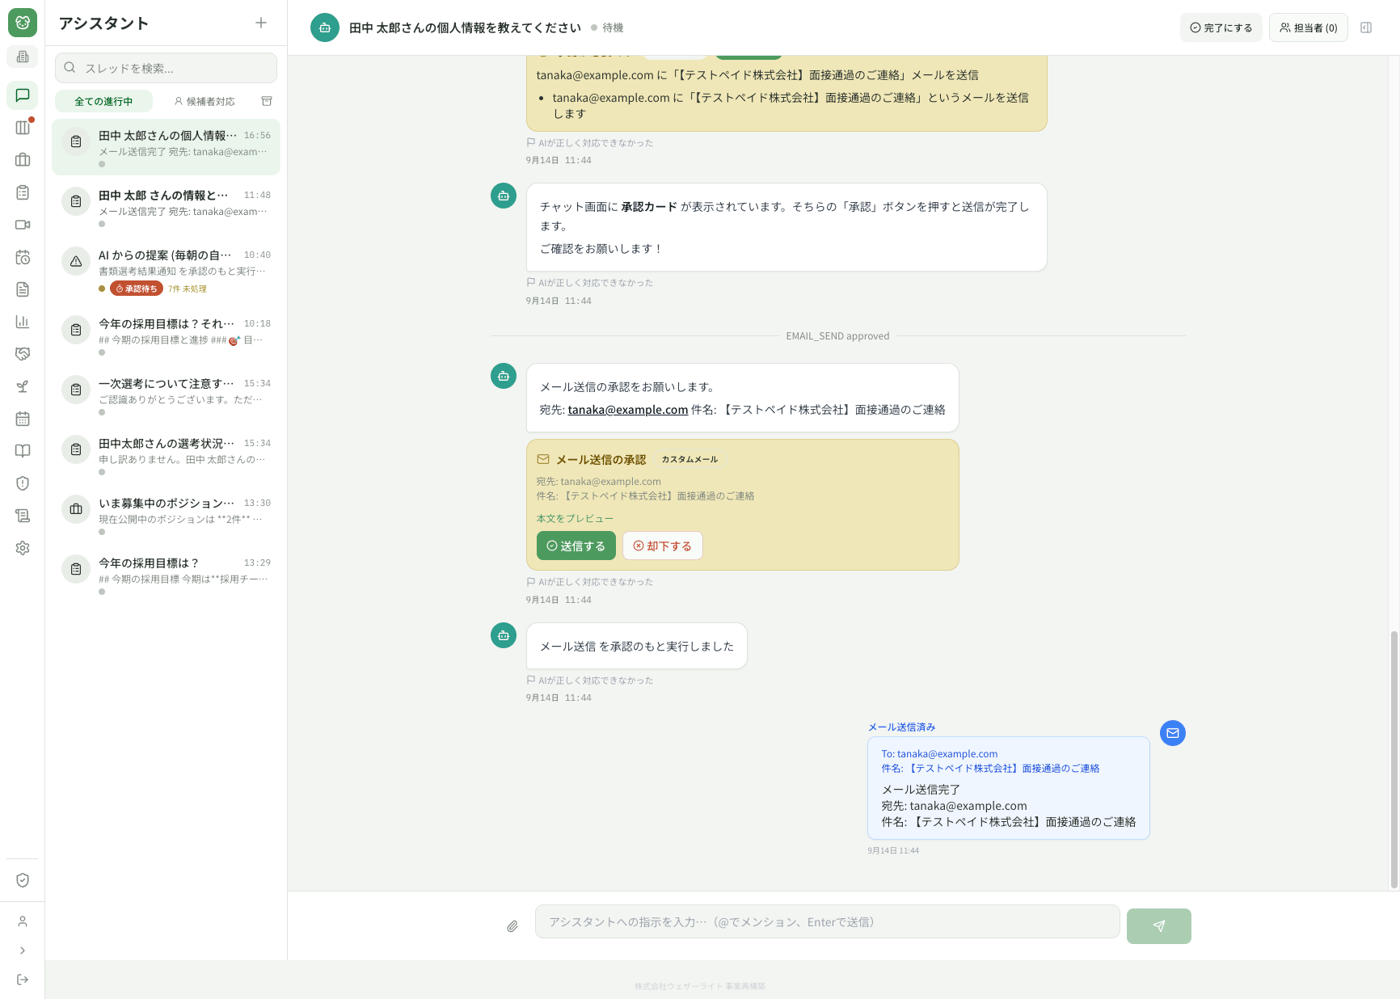Open thread 田中太郎さんの選考状況
1400x999 pixels.
pos(166,455)
